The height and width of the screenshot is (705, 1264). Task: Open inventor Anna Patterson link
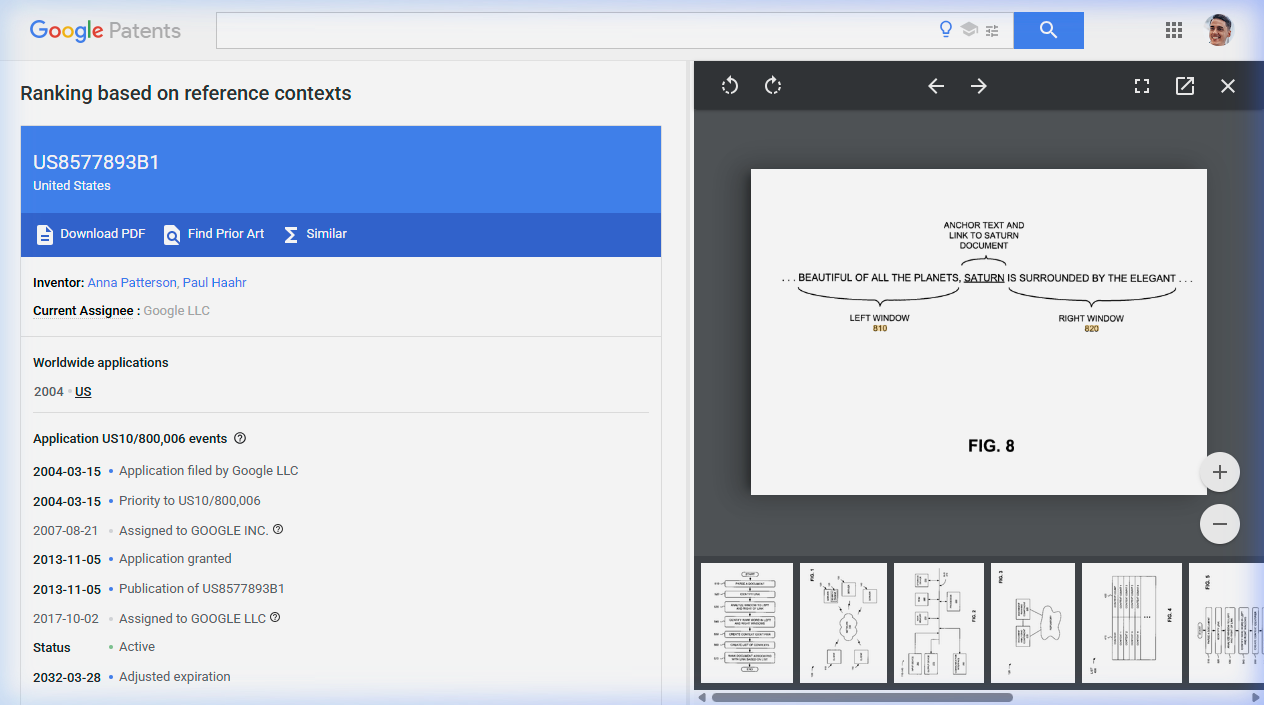point(132,283)
